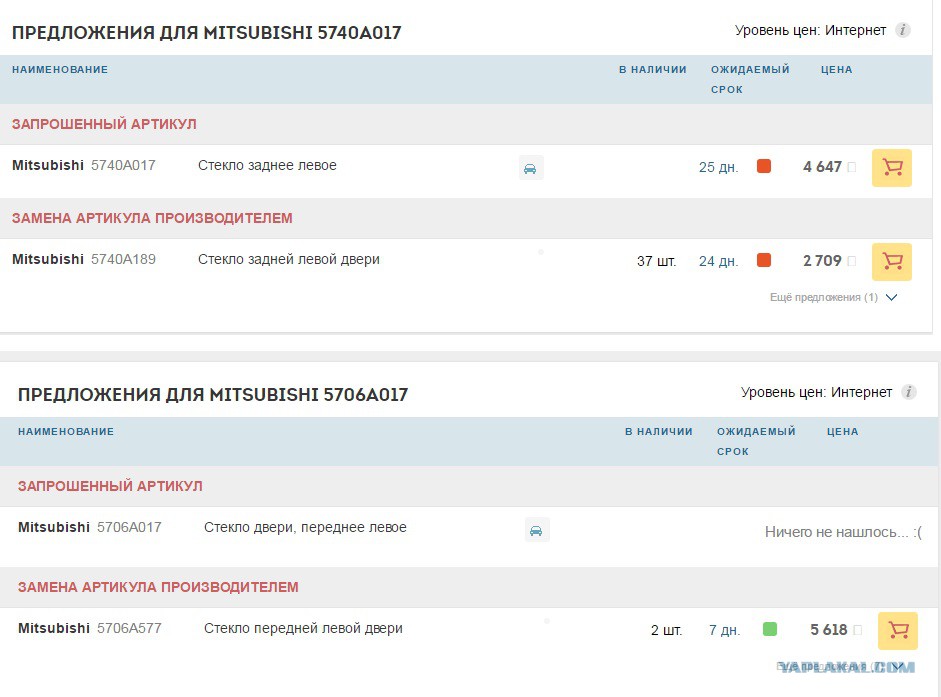Open article number 5740A189 link
The height and width of the screenshot is (697, 941).
click(123, 259)
